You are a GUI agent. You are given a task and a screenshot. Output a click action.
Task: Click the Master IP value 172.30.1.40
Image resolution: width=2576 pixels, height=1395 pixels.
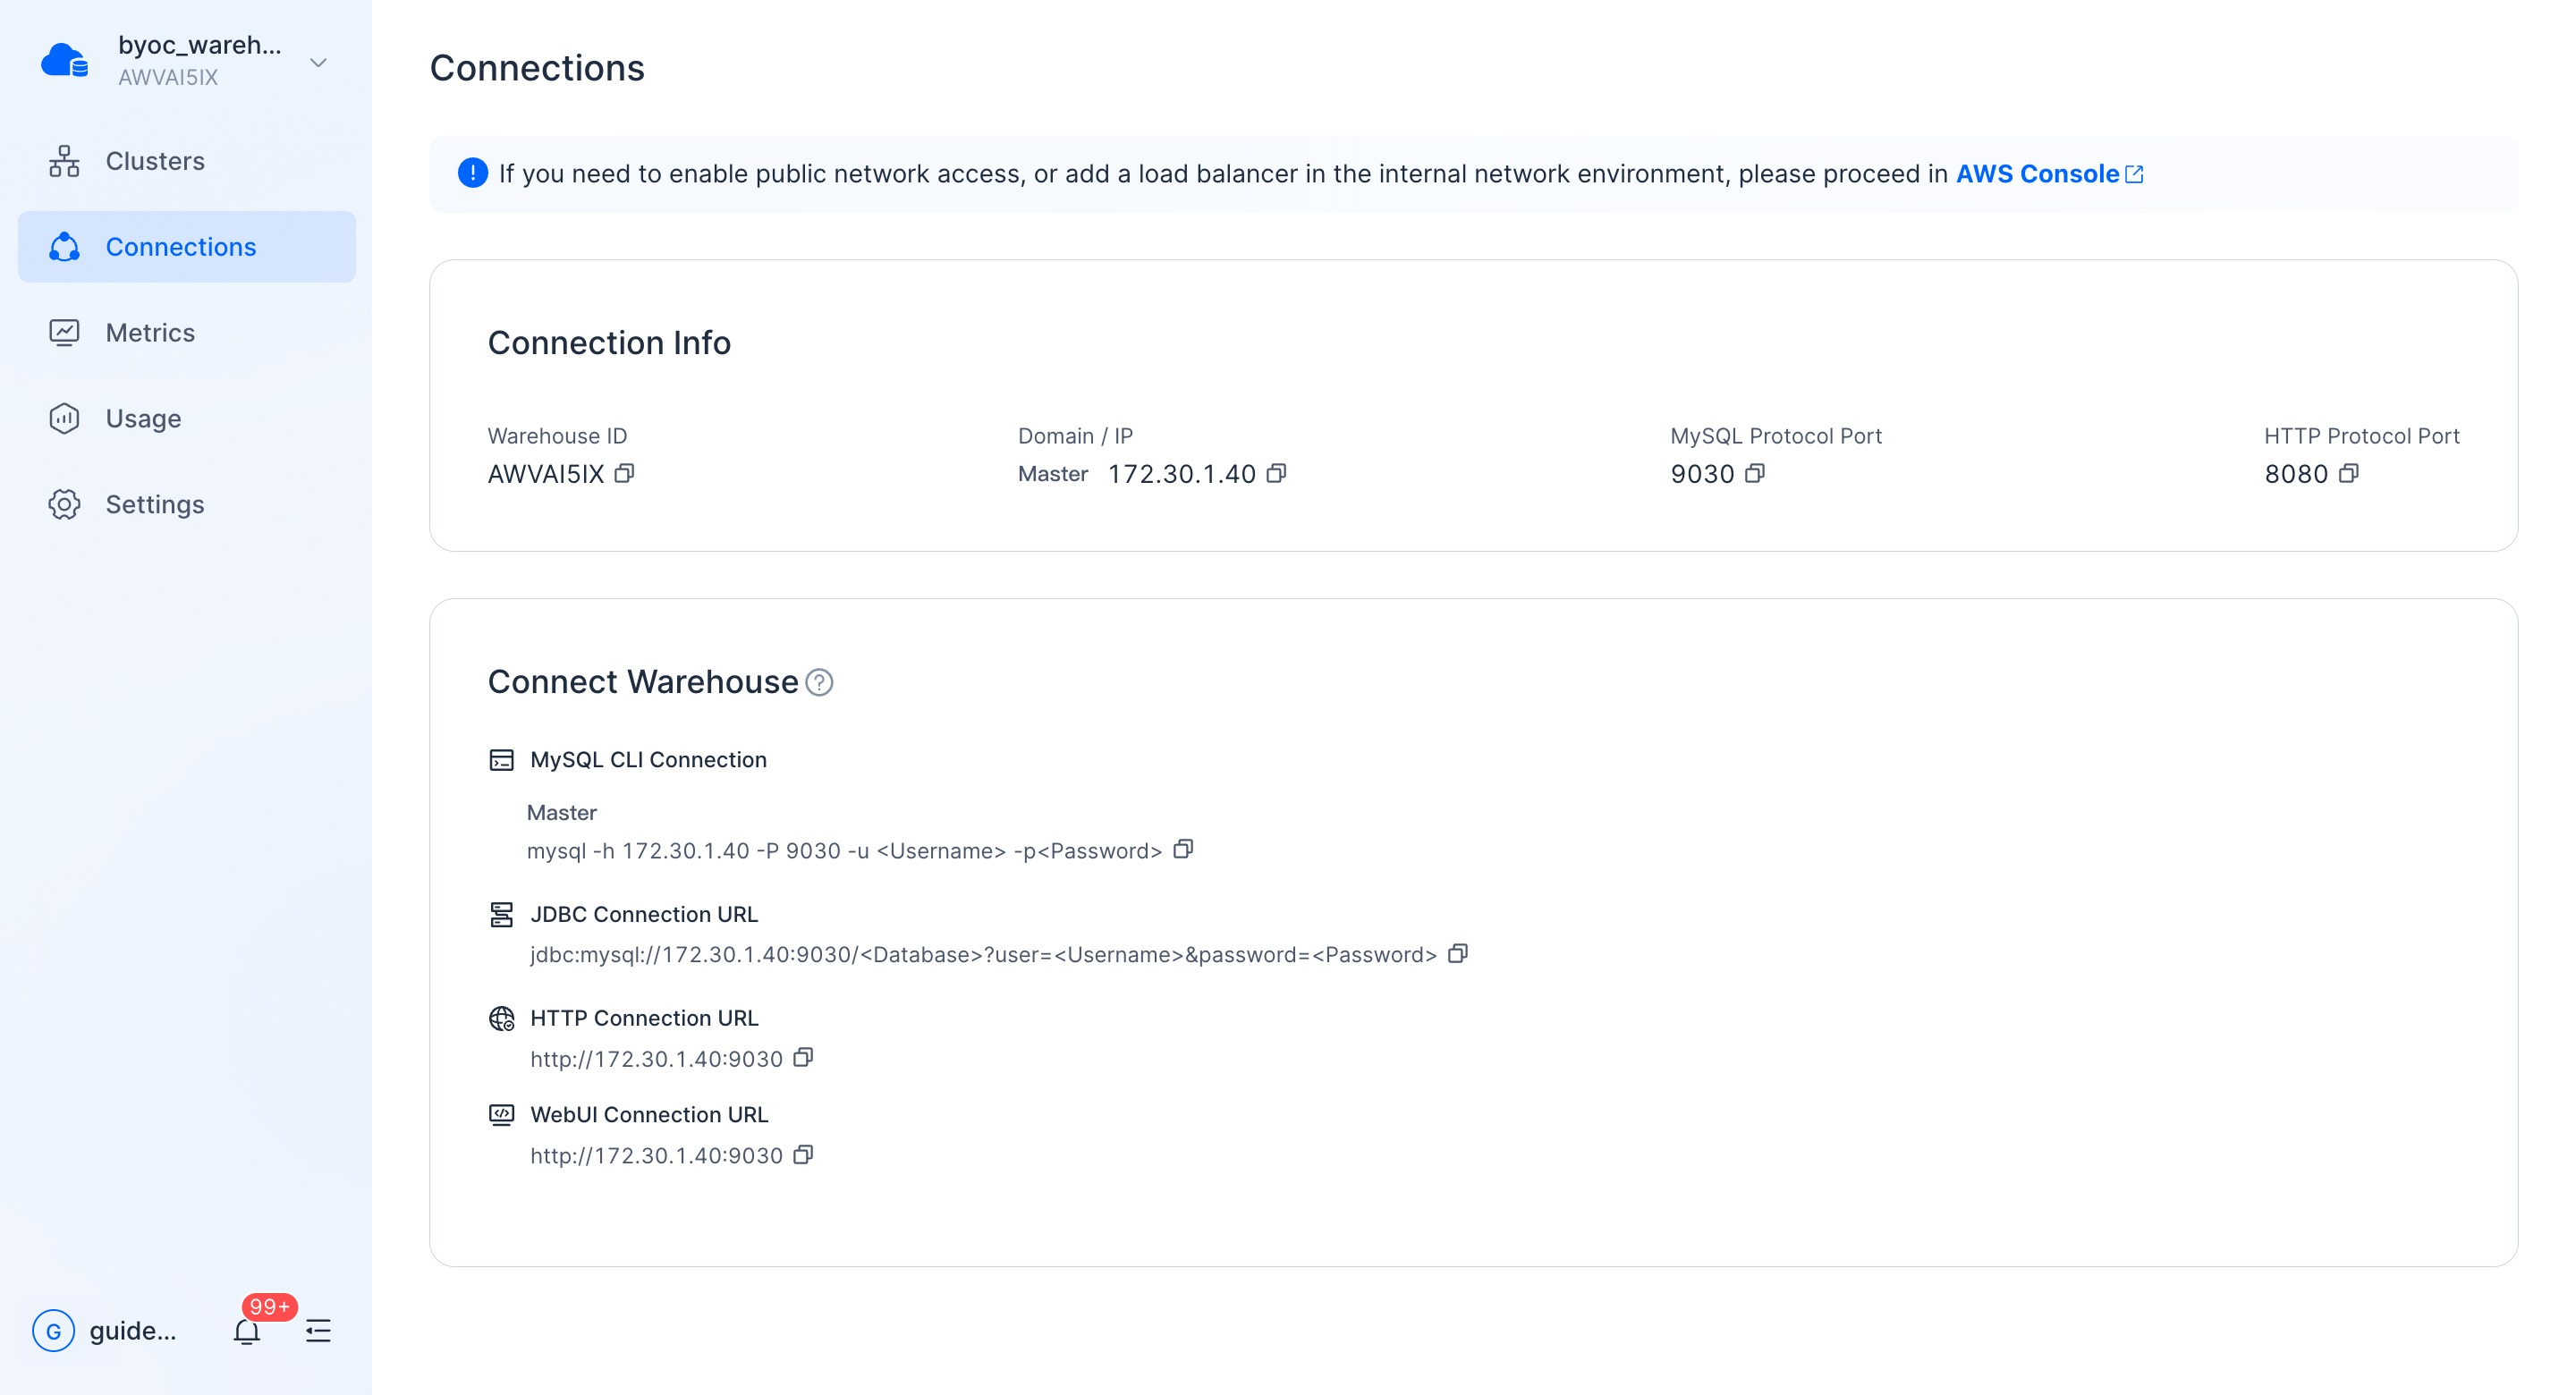1182,474
